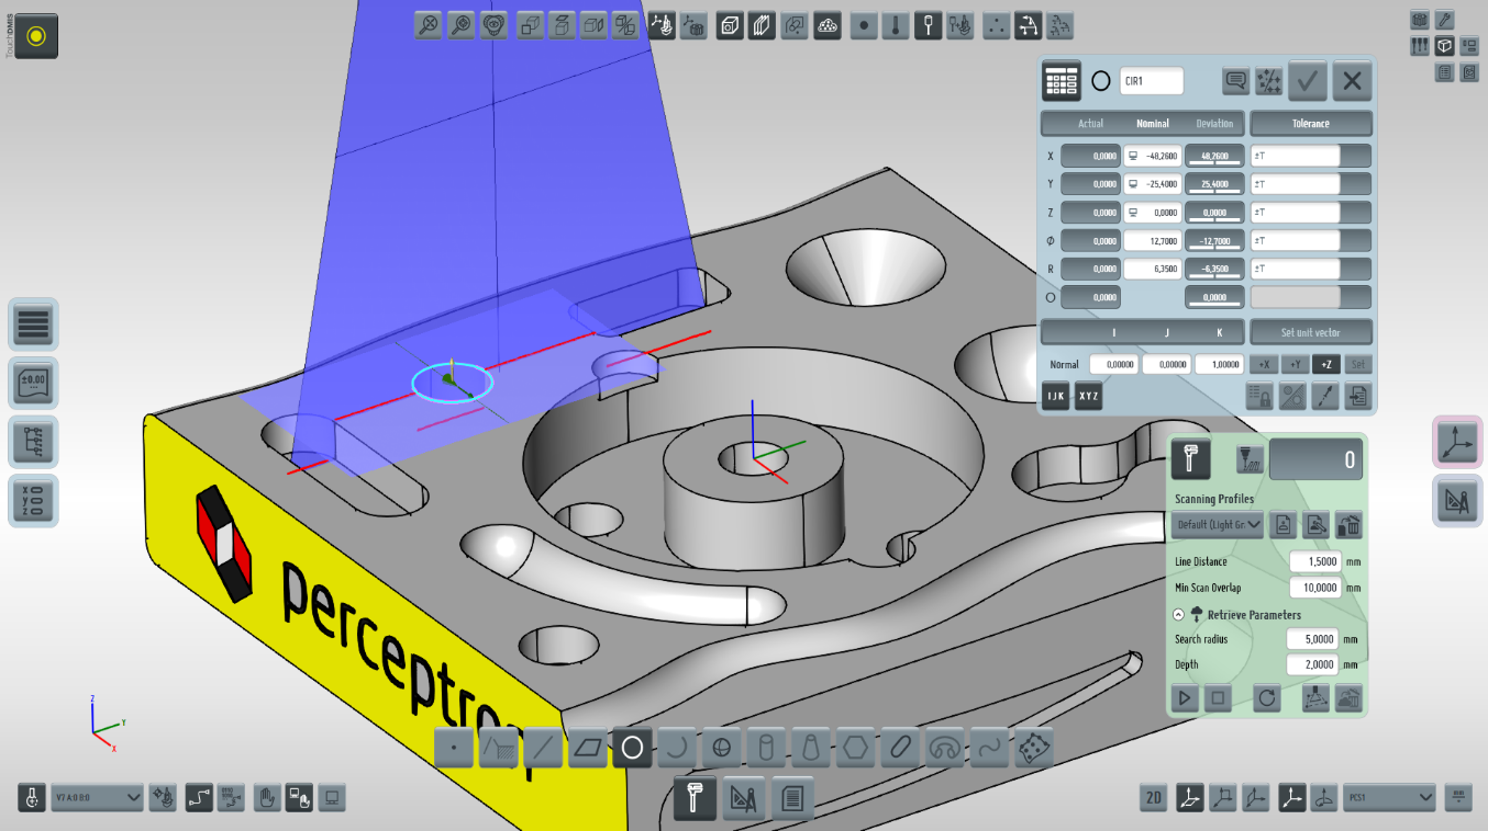Open the ±0.00 tolerance panel on left
The width and height of the screenshot is (1488, 831).
(x=33, y=383)
